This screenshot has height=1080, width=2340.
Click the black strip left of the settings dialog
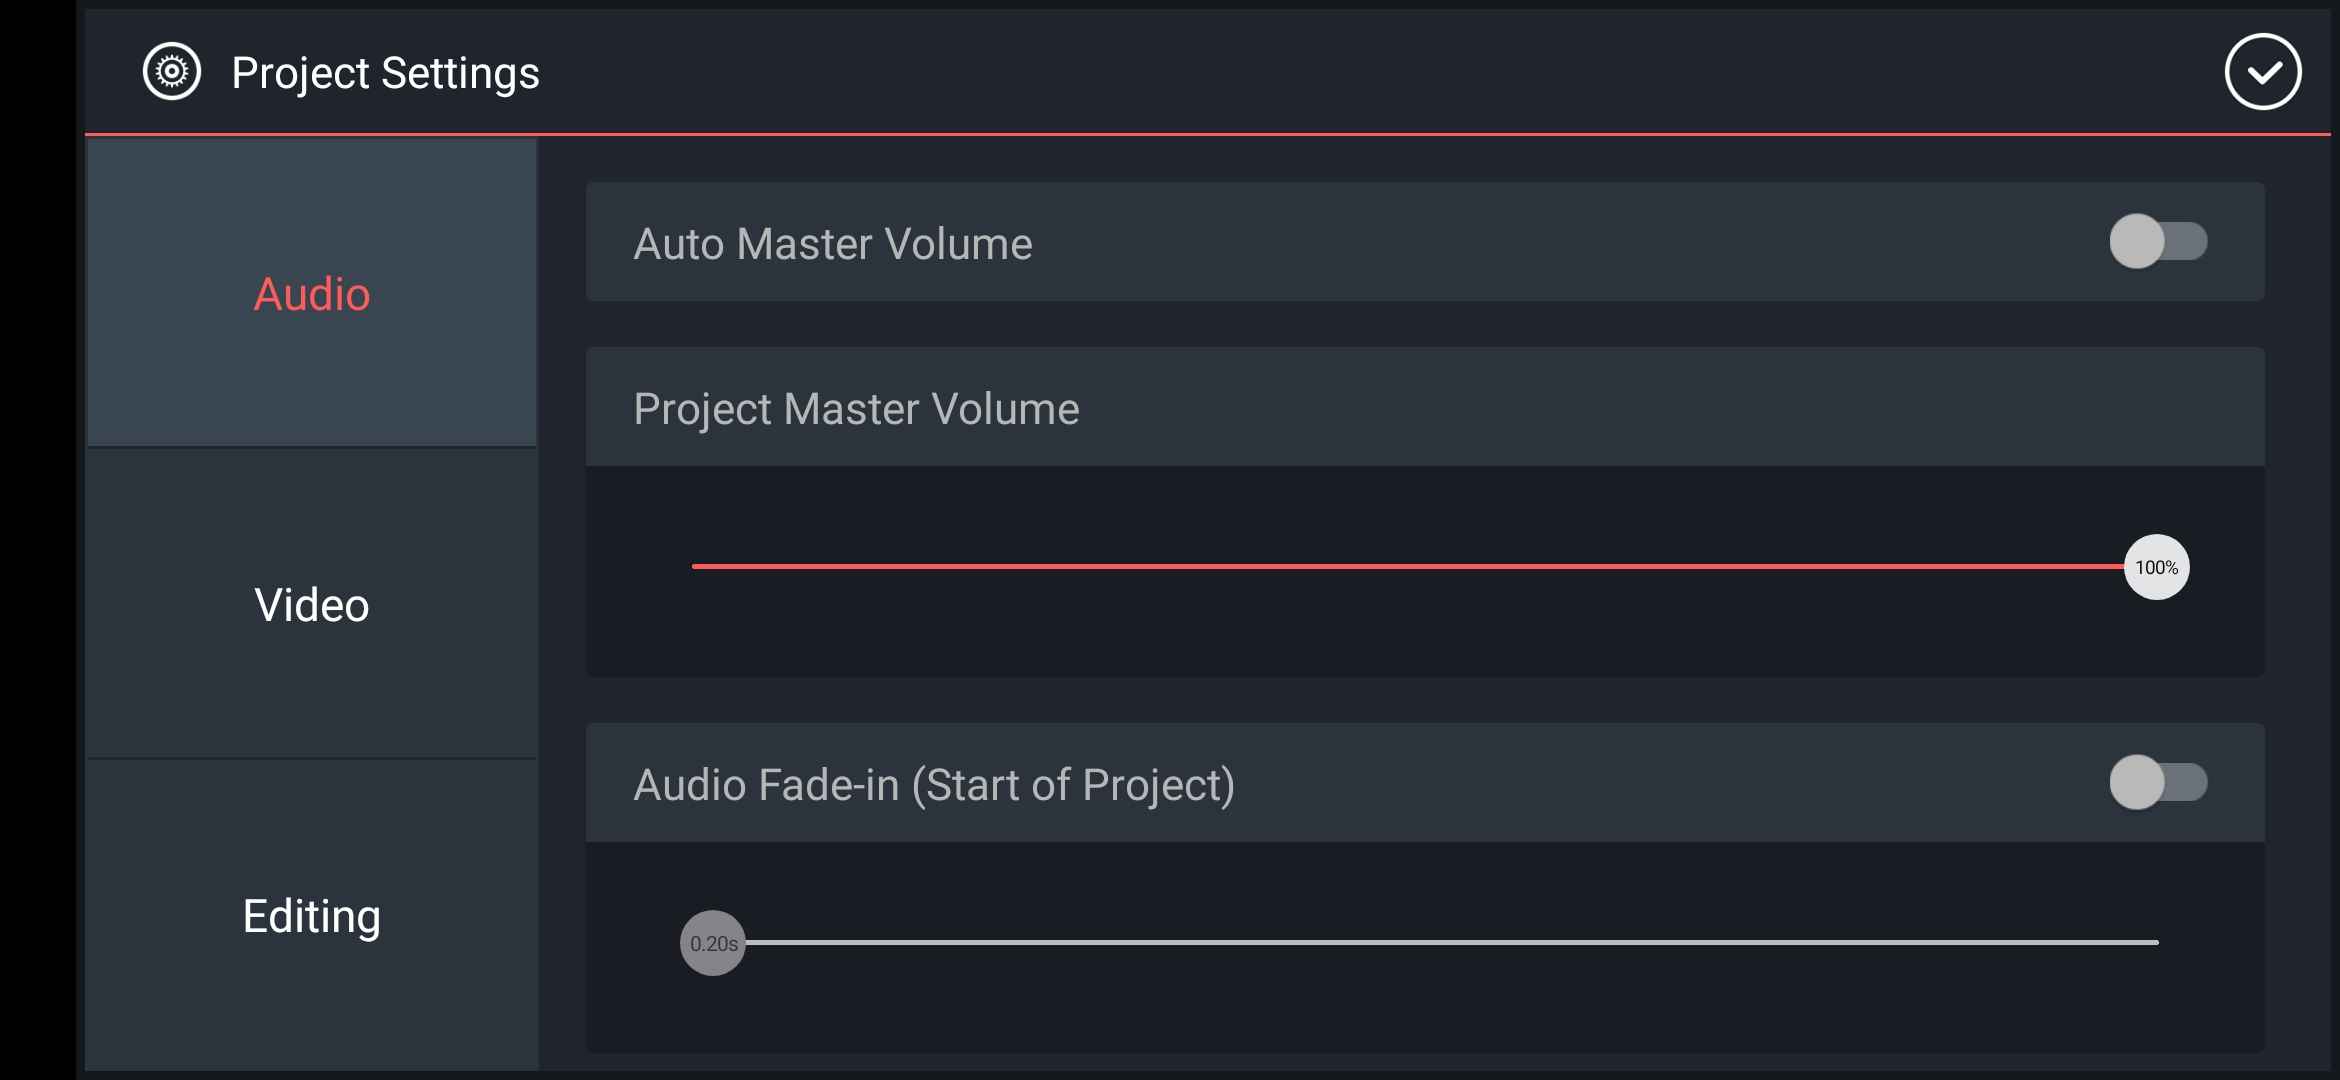38,540
